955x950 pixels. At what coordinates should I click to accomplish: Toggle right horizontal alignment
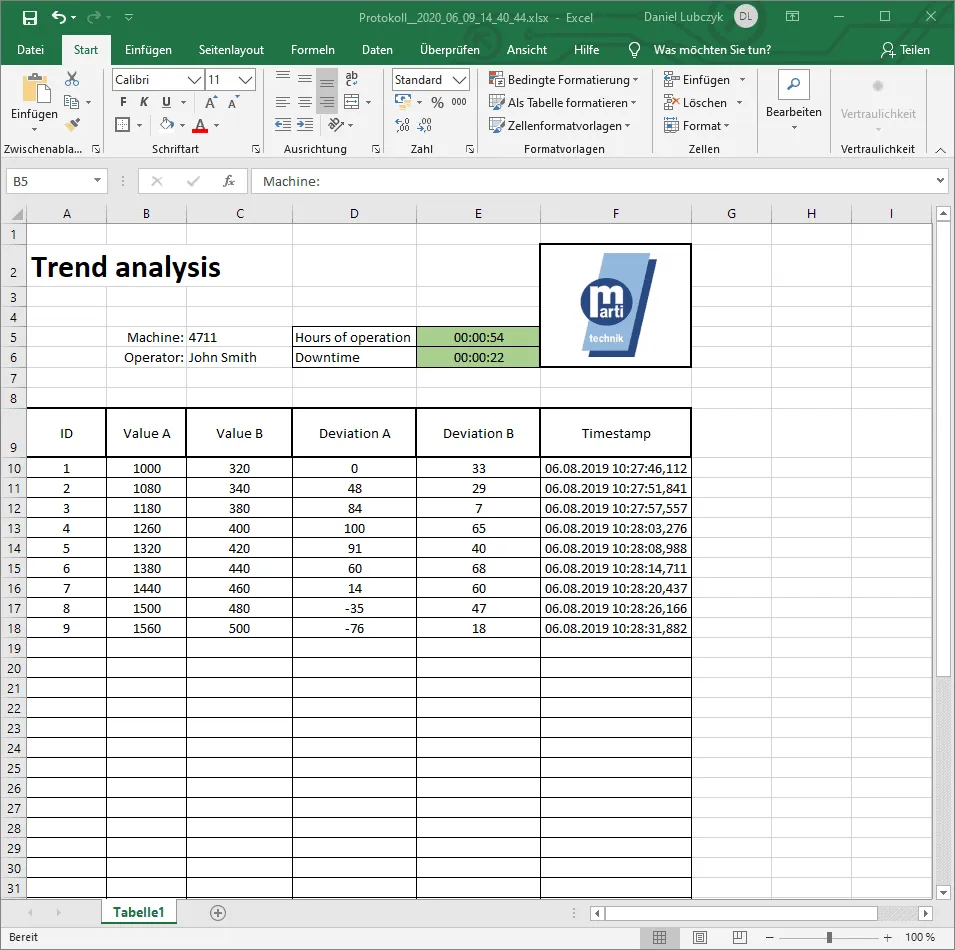327,102
